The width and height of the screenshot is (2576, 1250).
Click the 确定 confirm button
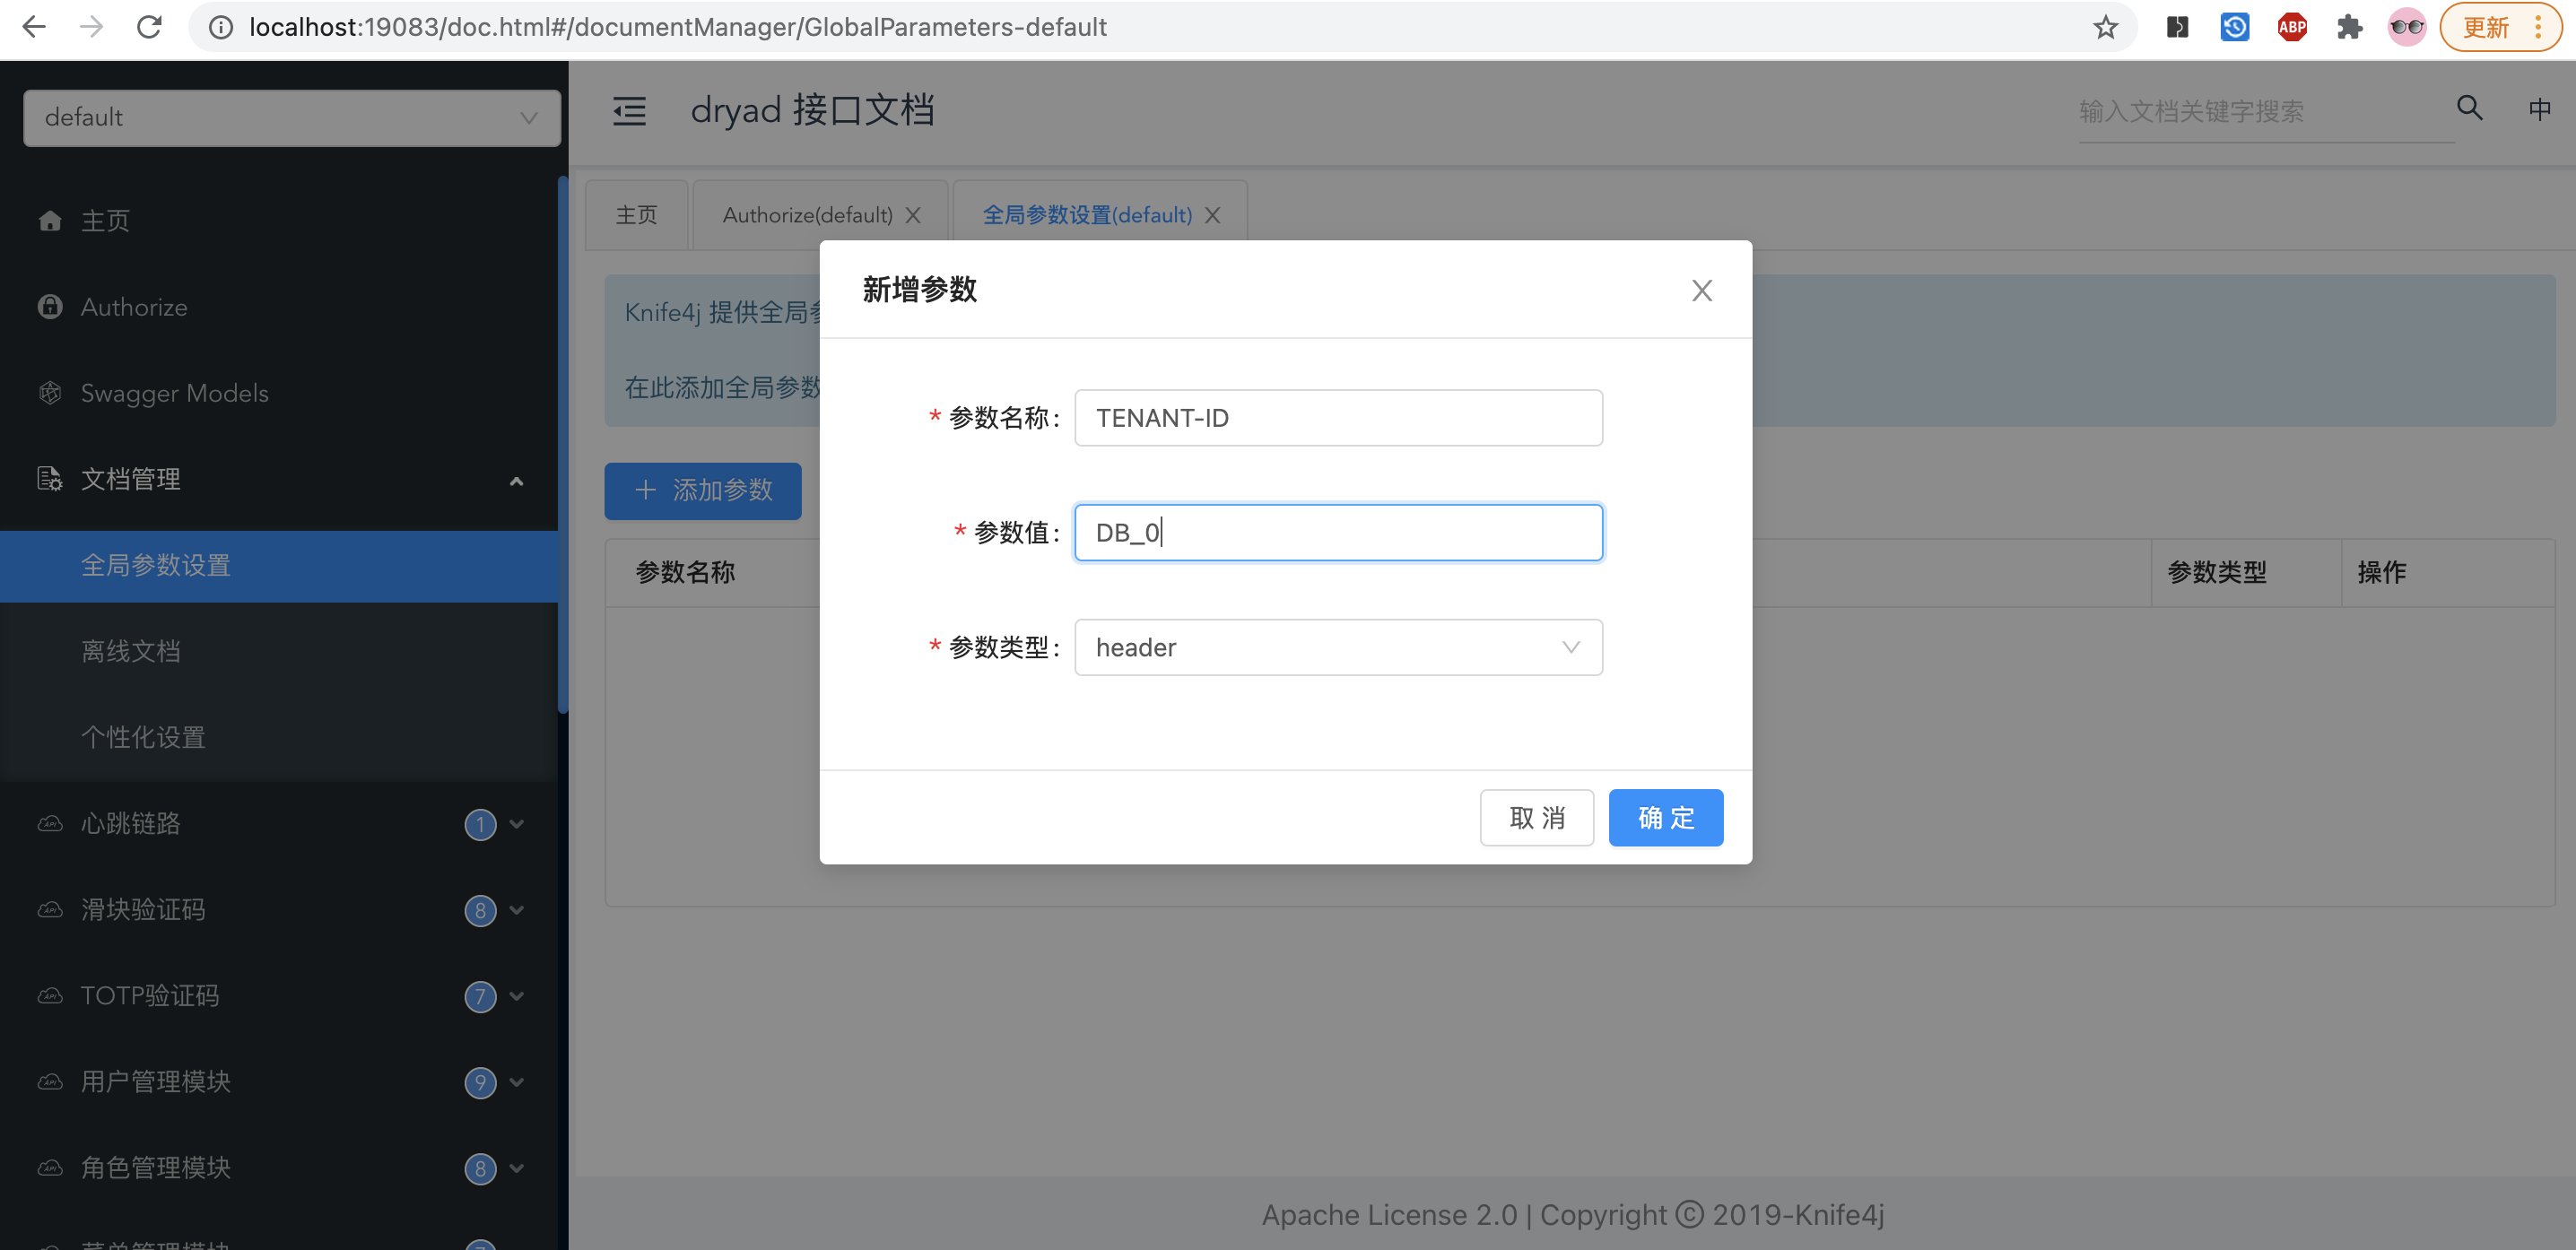[x=1665, y=817]
